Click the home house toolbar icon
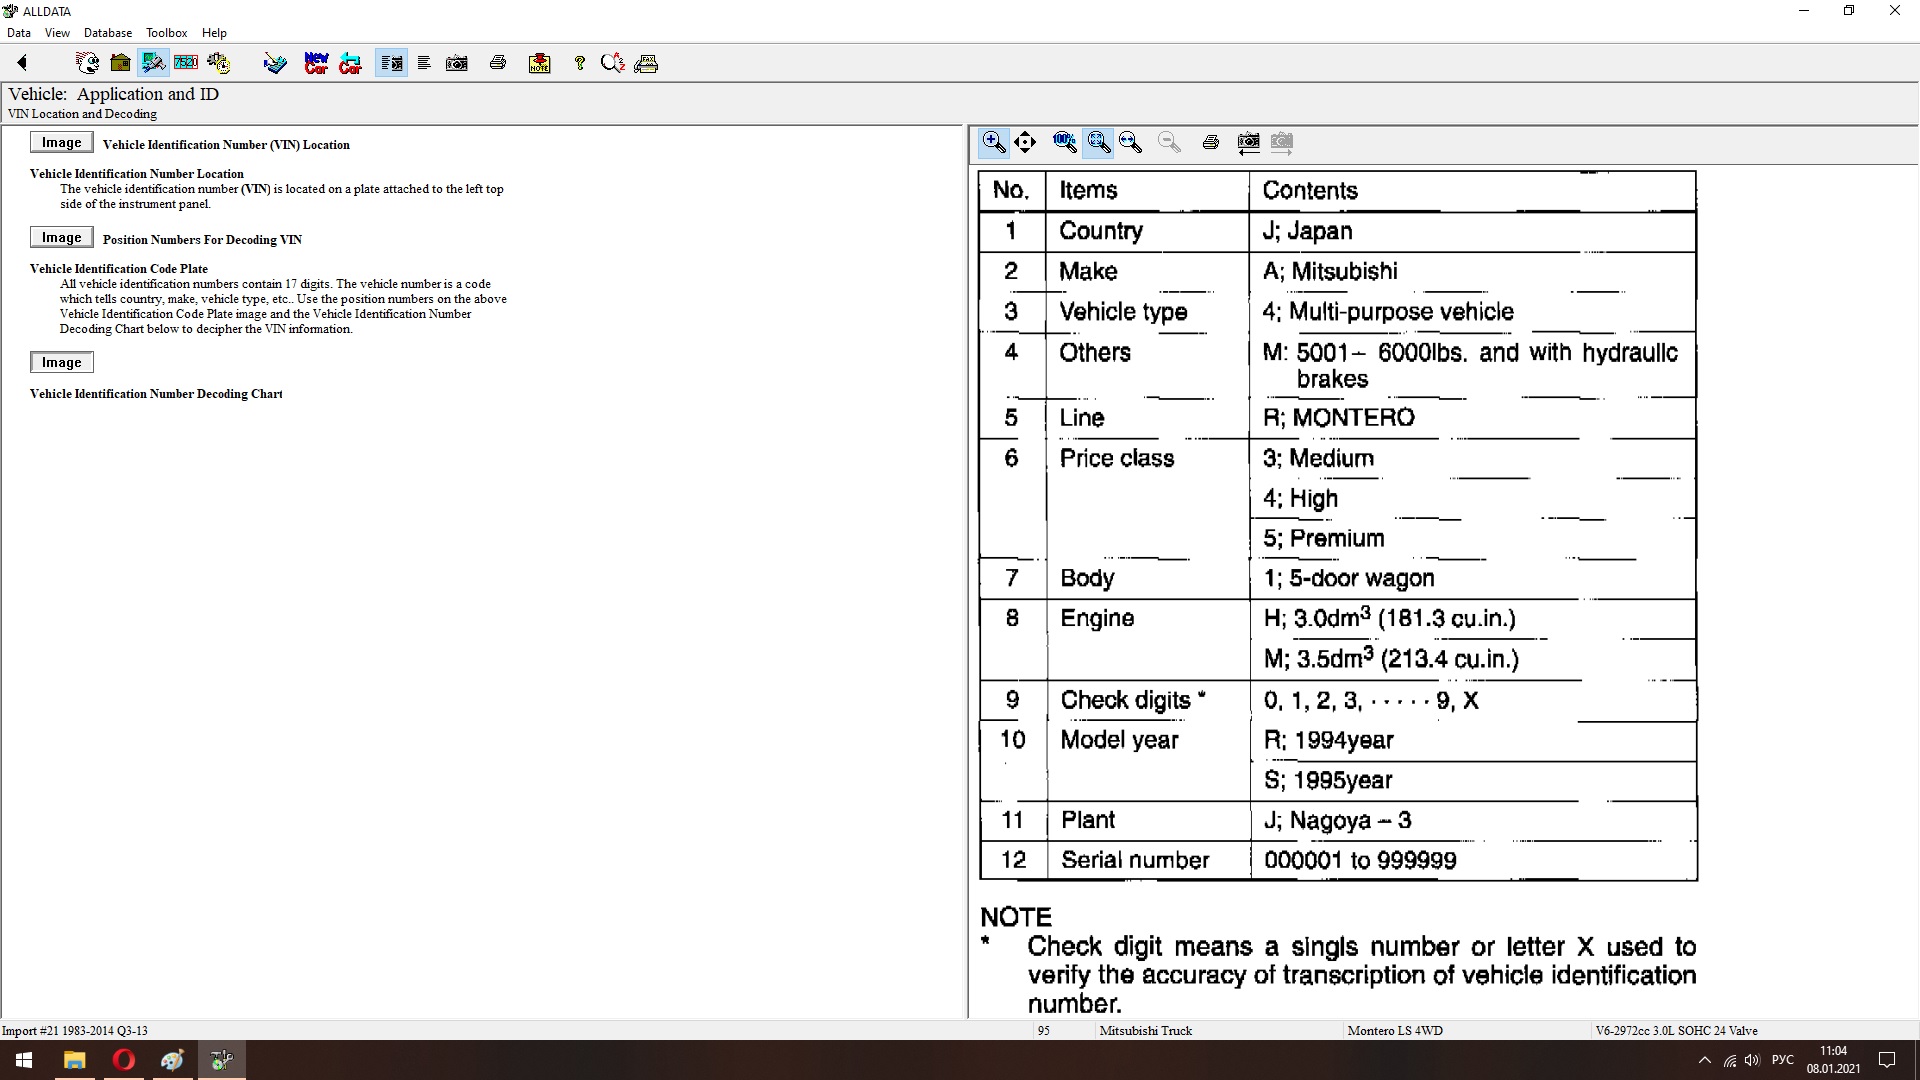This screenshot has height=1080, width=1920. (x=120, y=63)
